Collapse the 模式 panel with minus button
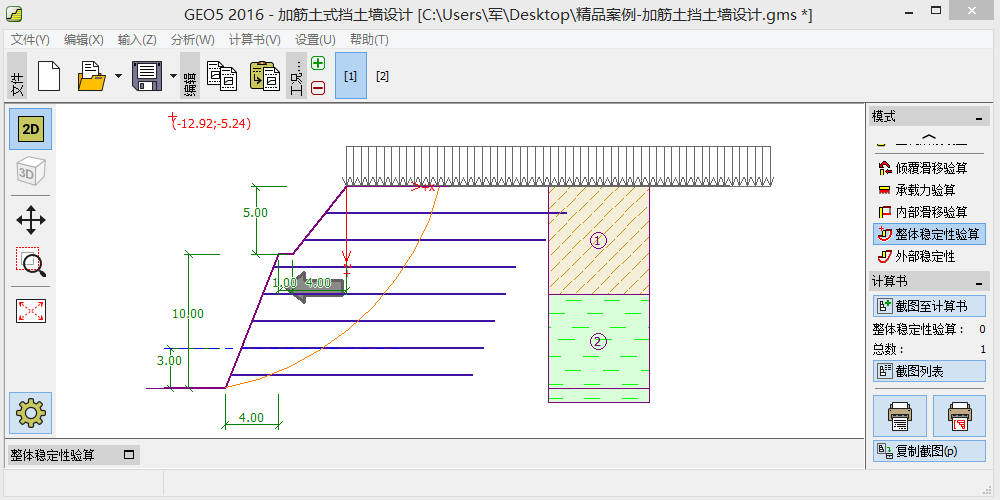 (x=979, y=117)
